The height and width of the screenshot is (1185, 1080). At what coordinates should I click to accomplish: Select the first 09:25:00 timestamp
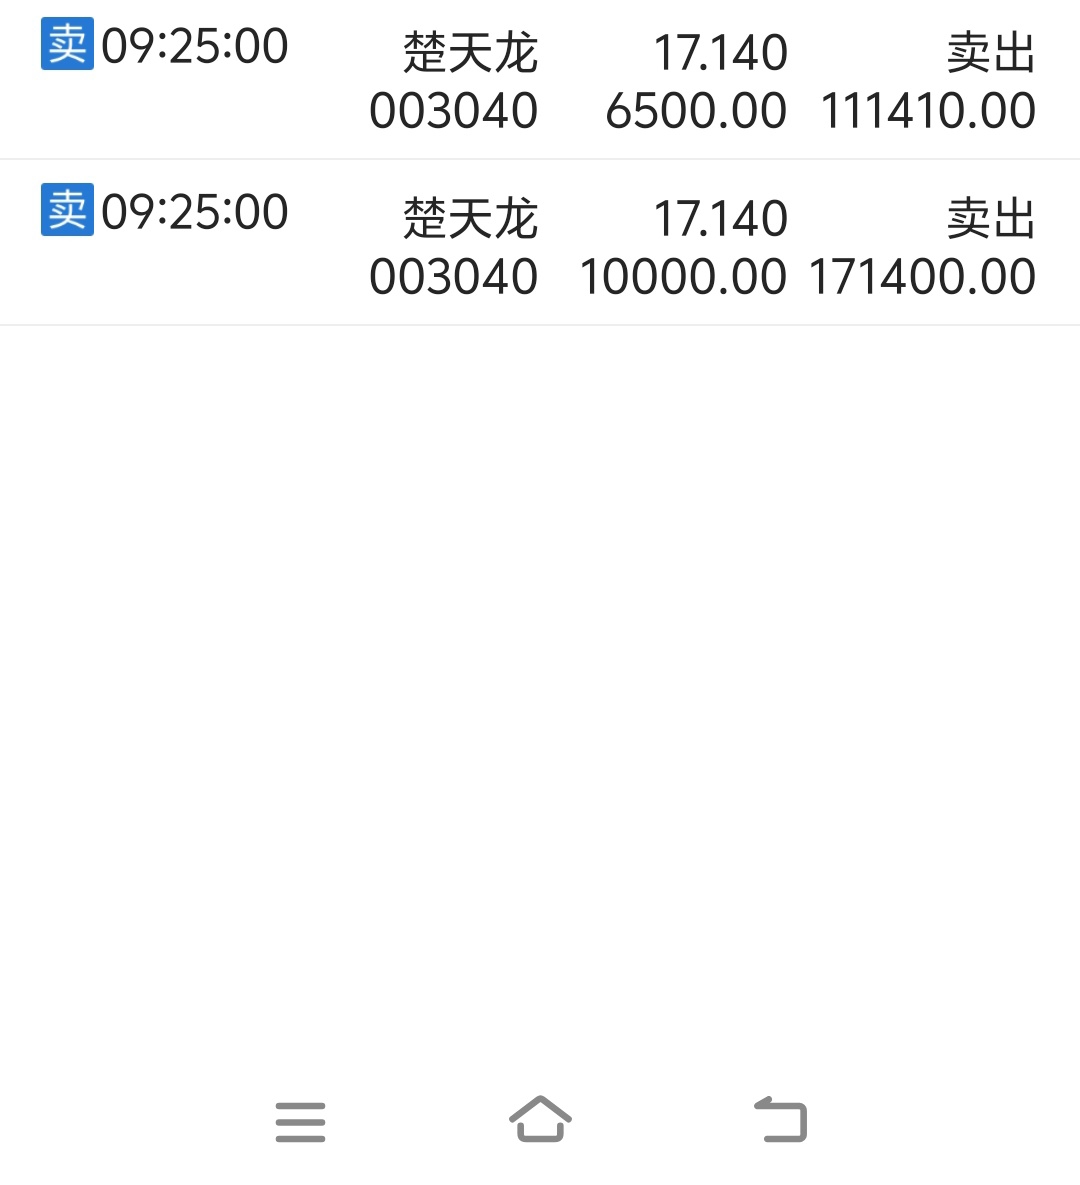(194, 45)
